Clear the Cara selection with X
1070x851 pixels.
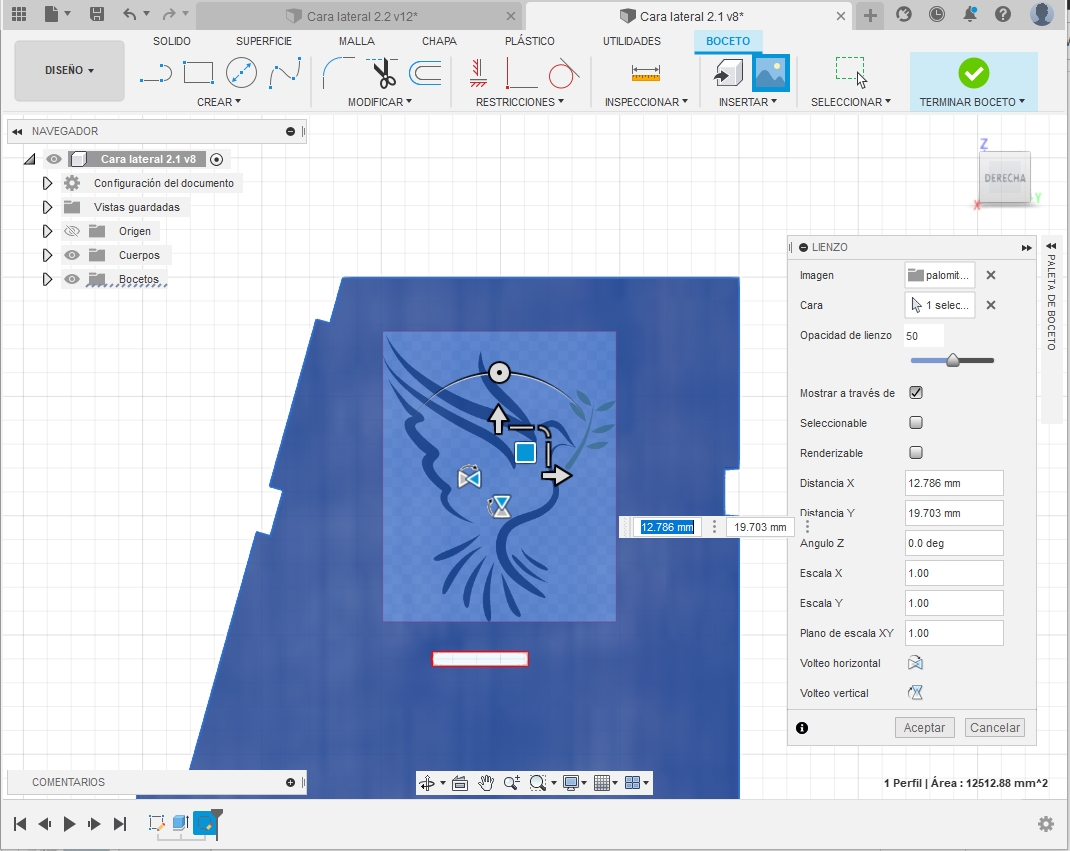click(x=991, y=305)
